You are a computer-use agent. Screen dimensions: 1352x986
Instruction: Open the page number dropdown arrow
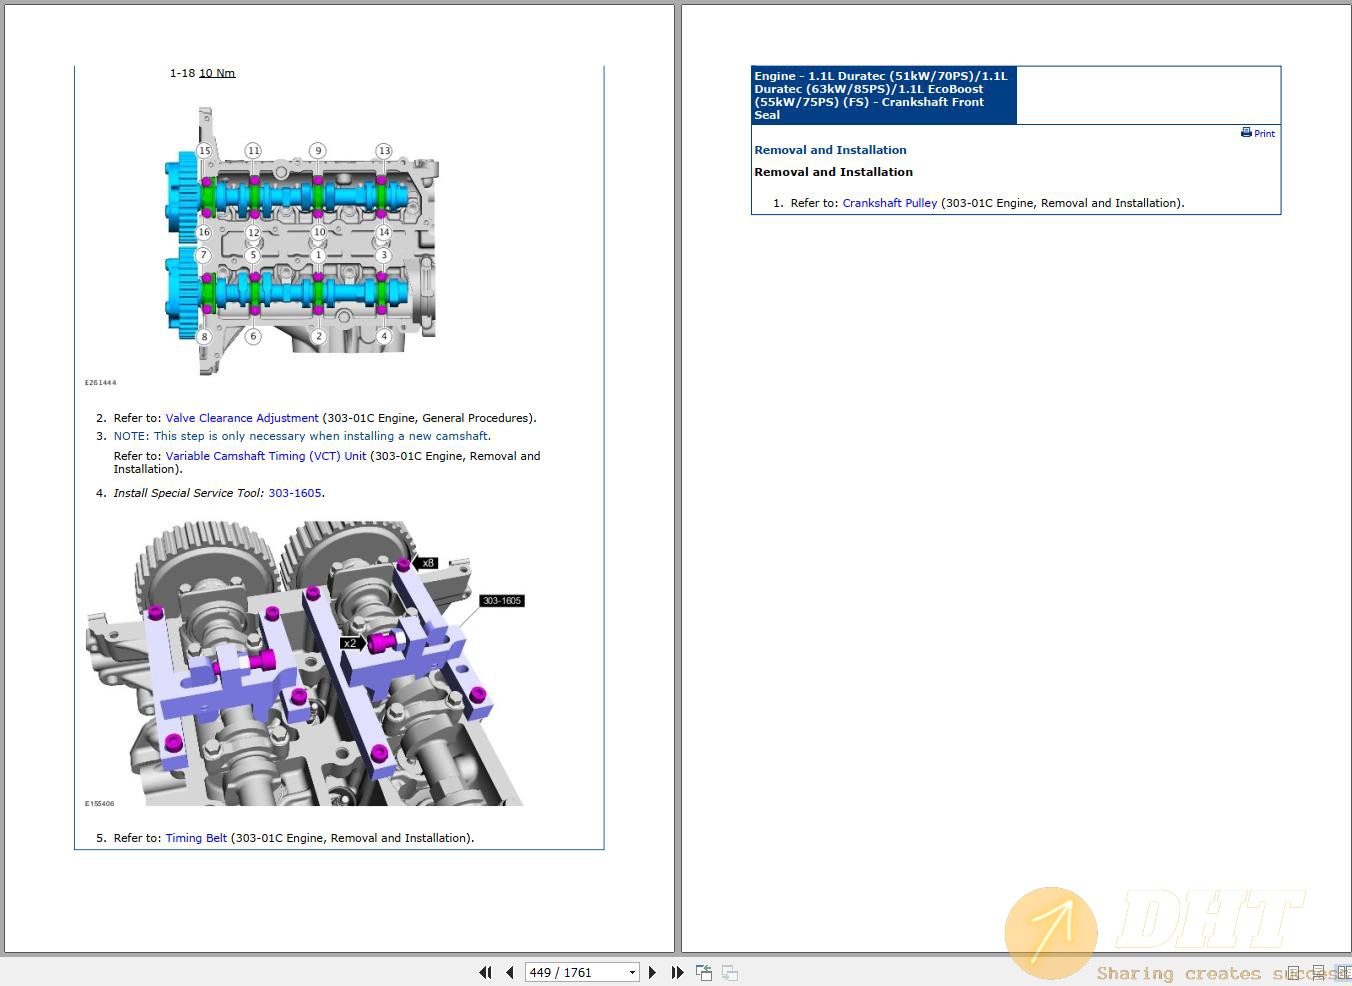(632, 972)
